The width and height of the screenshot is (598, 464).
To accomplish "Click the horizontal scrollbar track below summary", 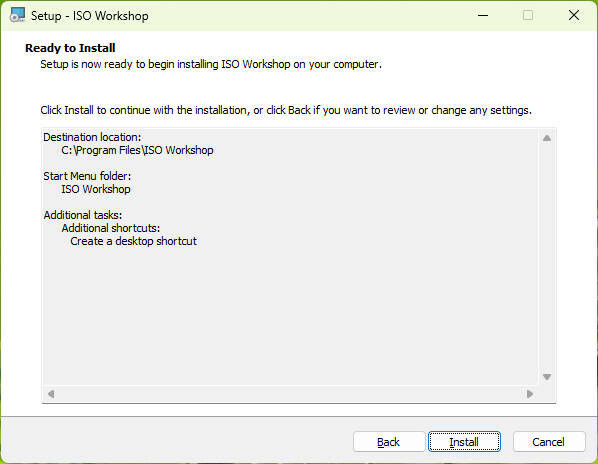I will [x=290, y=394].
